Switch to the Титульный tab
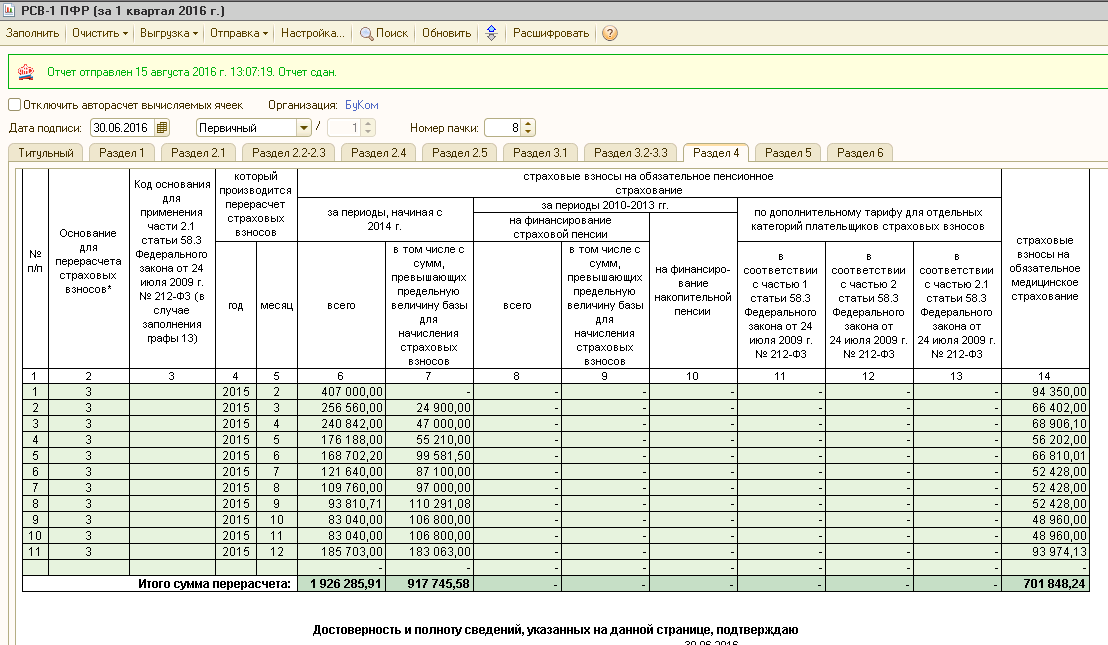1108x645 pixels. coord(46,153)
